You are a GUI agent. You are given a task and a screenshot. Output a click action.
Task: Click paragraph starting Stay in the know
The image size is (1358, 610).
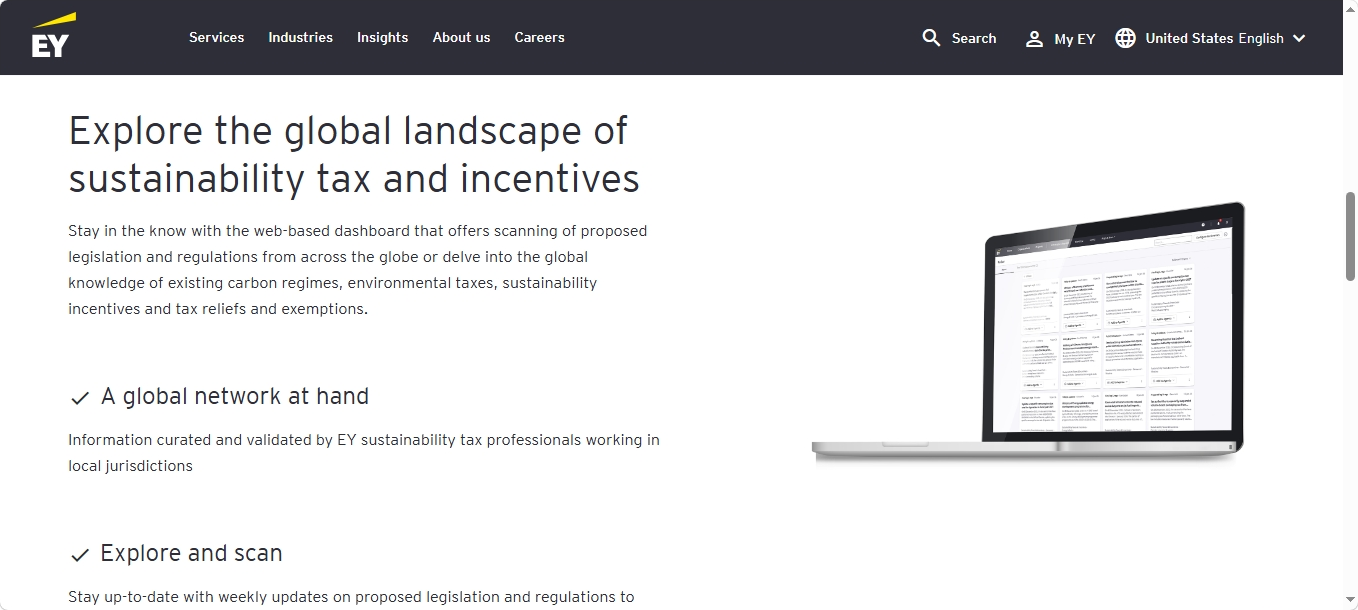point(358,270)
